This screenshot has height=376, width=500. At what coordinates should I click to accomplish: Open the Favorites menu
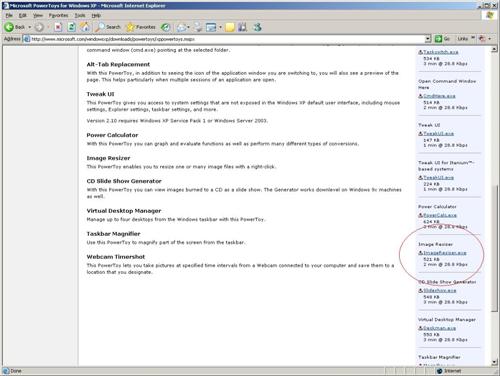coord(58,15)
